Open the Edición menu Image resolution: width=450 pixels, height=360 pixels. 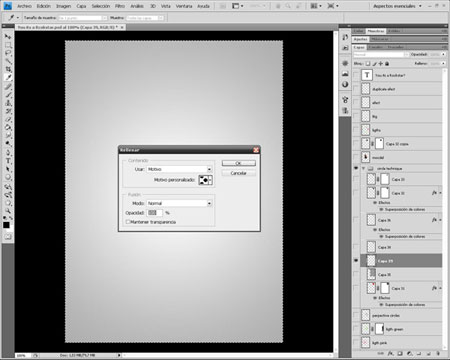(44, 6)
